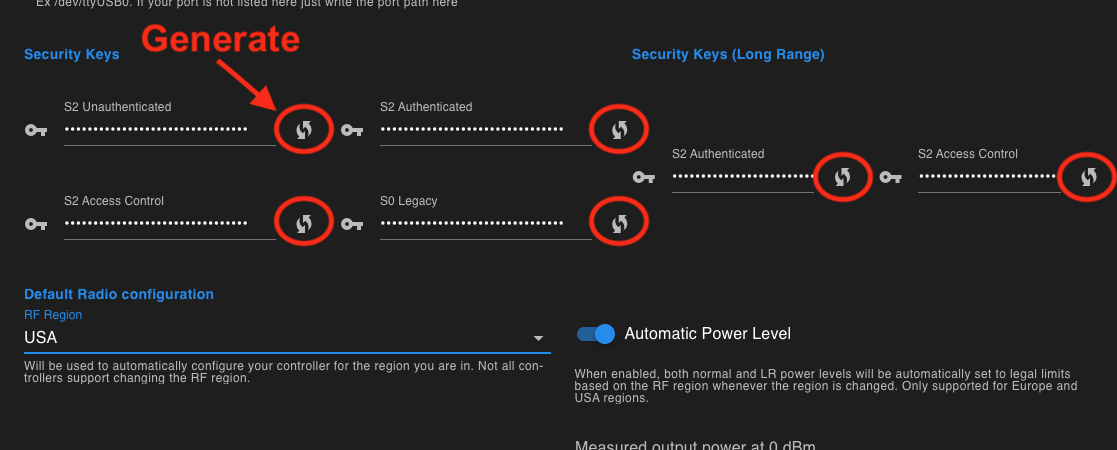Viewport: 1117px width, 450px height.
Task: Click the Long Range S2 Authenticated key field
Action: 742,177
